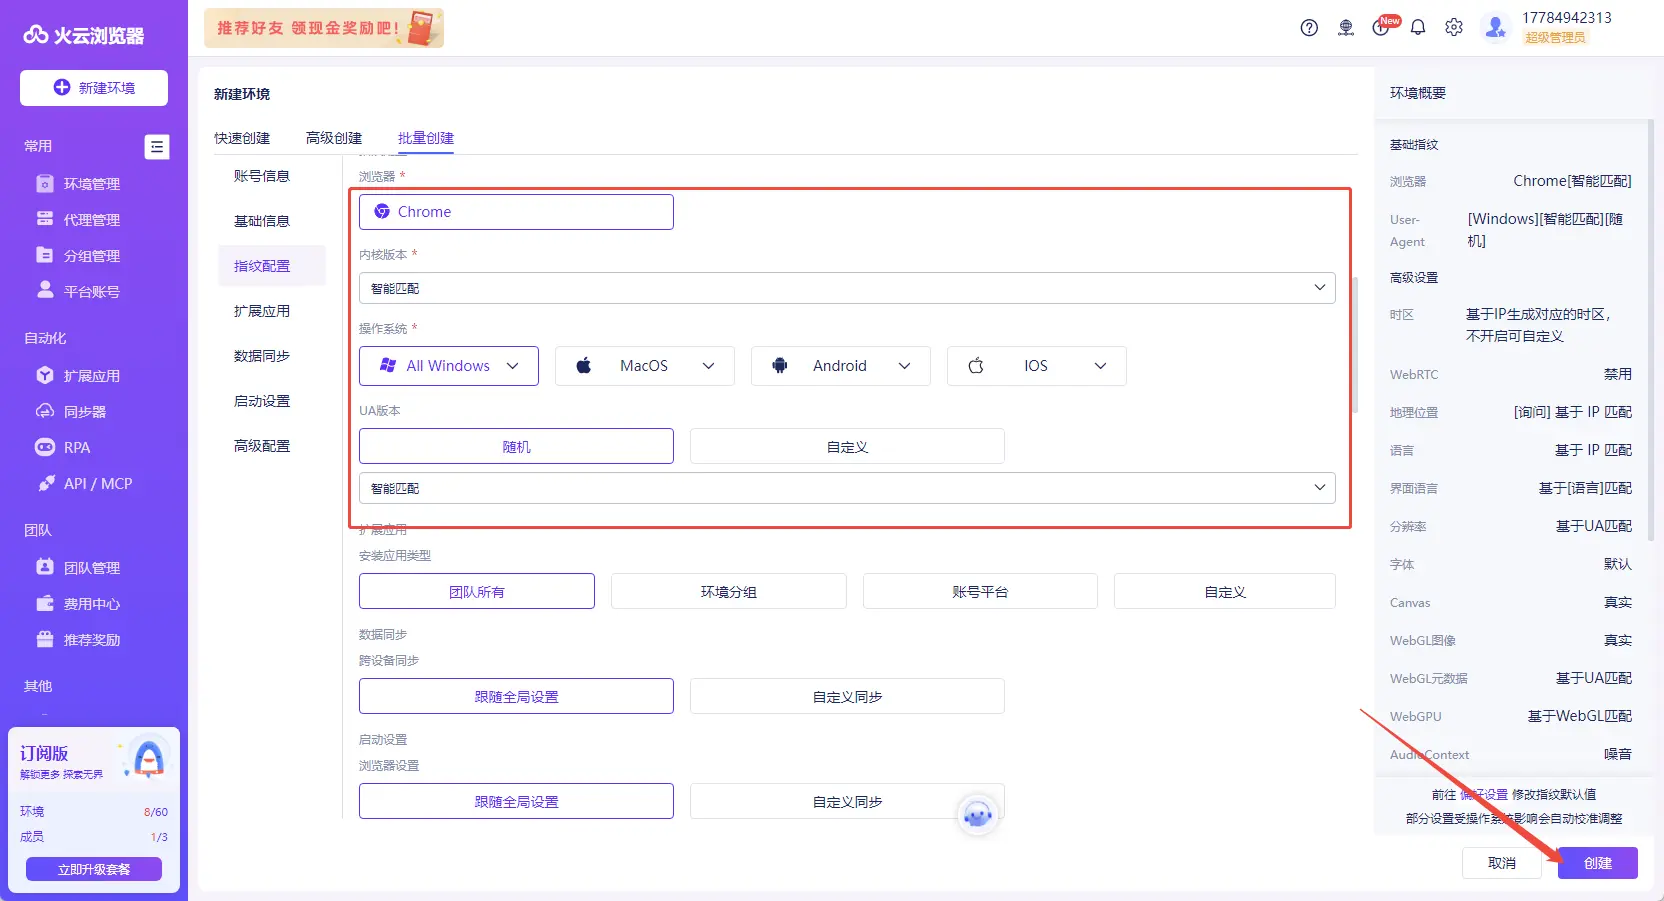Image resolution: width=1664 pixels, height=901 pixels.
Task: Select 随机 UA version option
Action: tap(516, 446)
